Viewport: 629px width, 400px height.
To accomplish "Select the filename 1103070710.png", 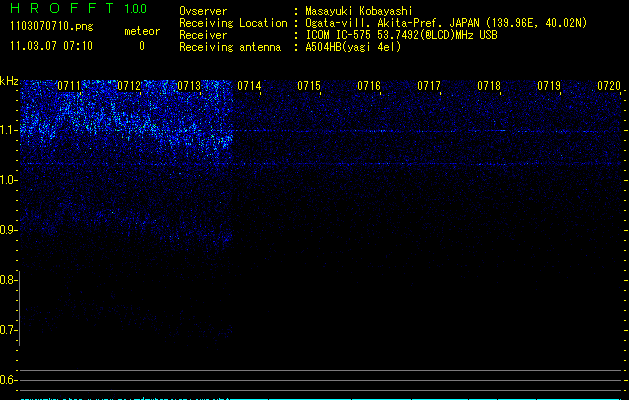I will [x=52, y=26].
